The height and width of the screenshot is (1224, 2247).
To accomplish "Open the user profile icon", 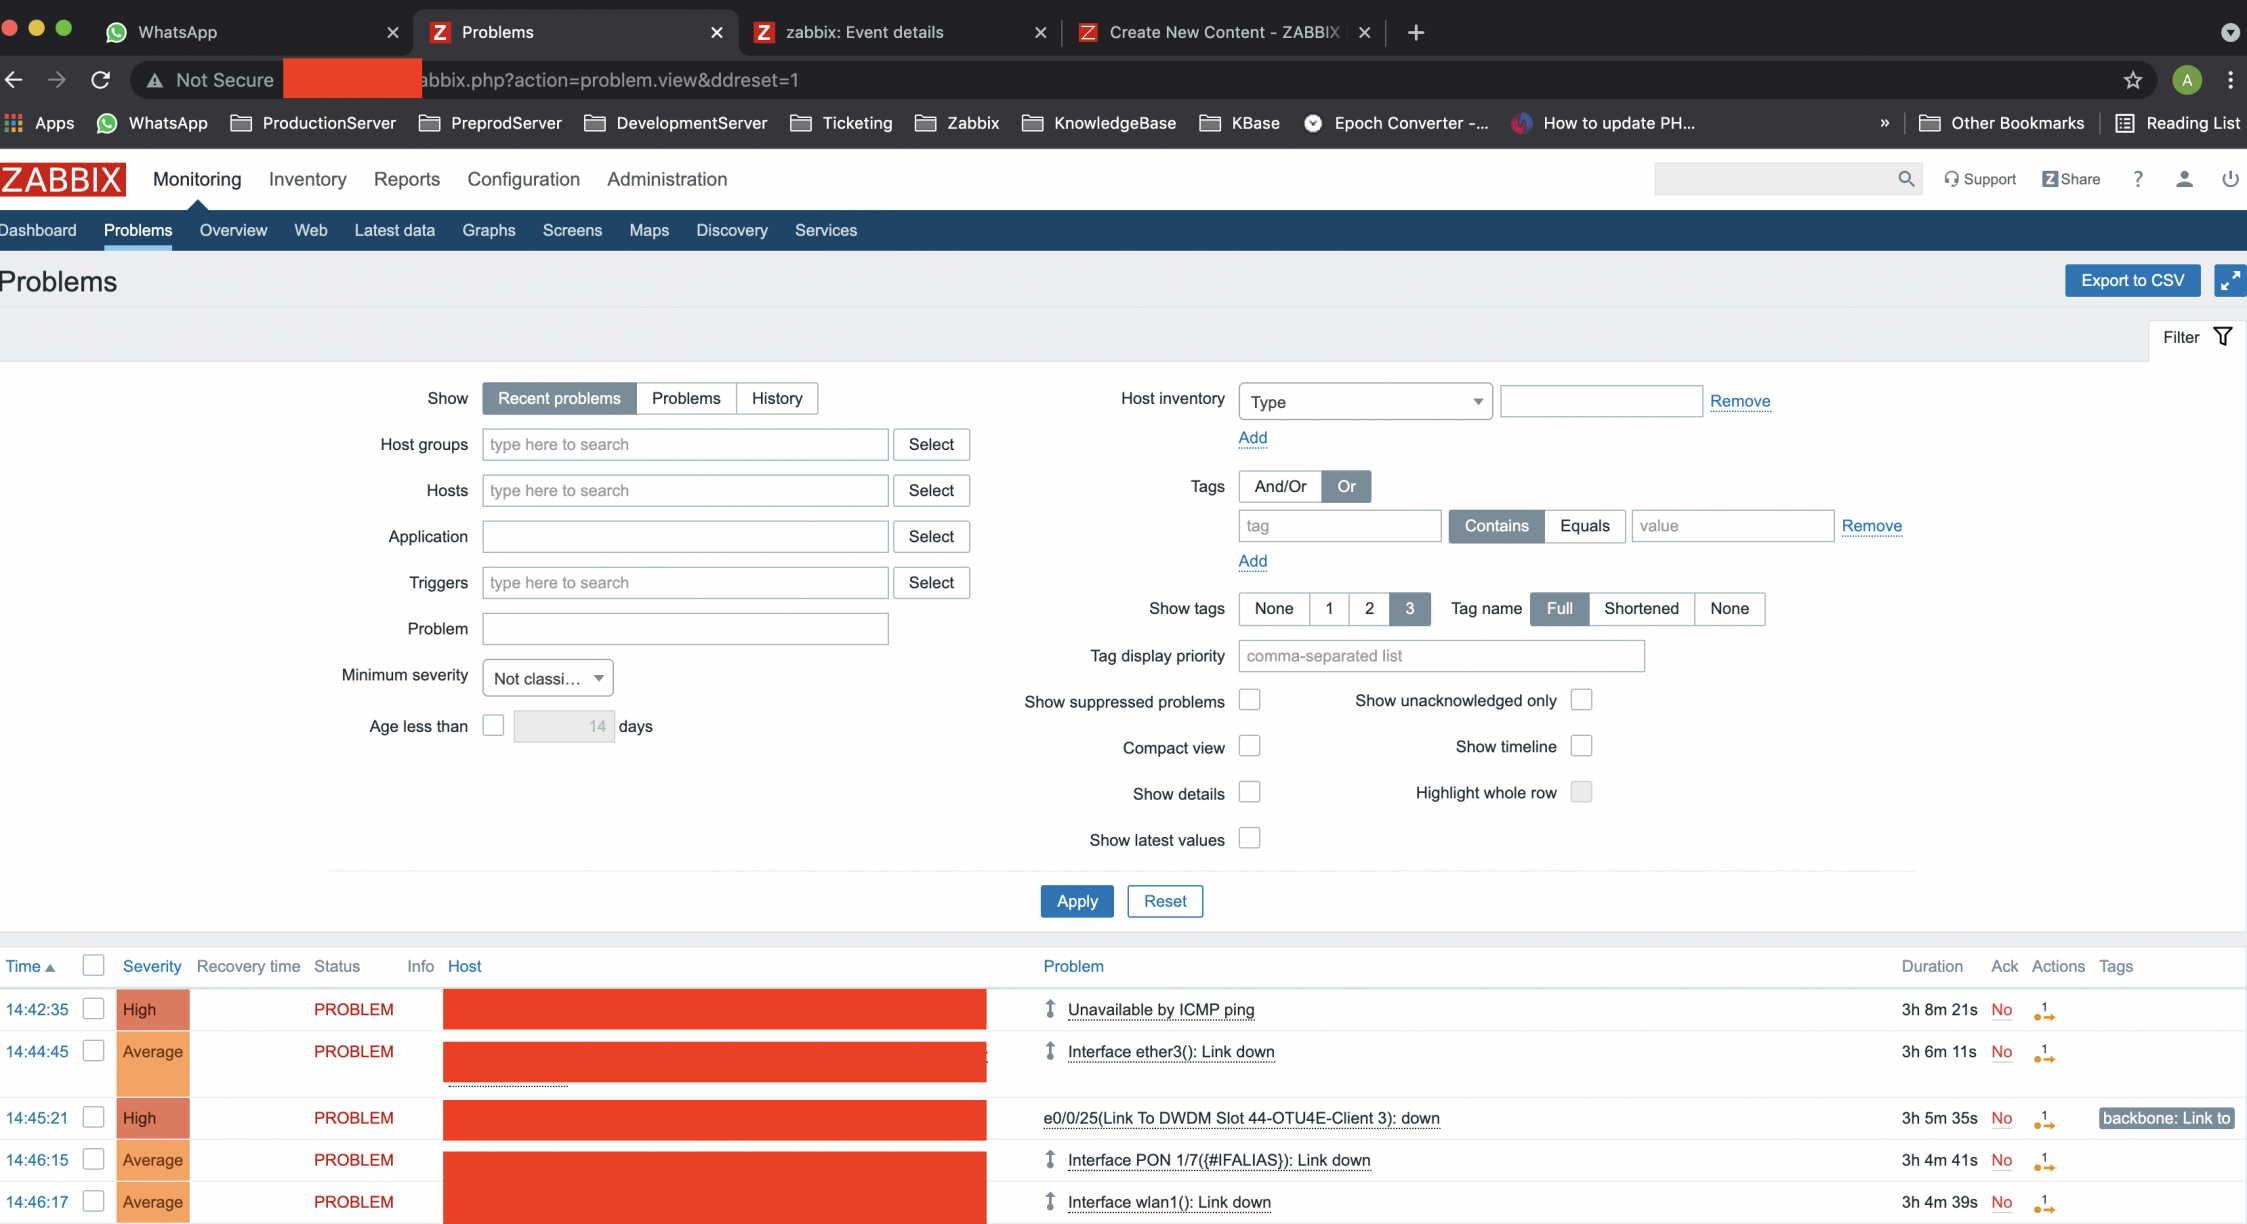I will click(x=2184, y=179).
